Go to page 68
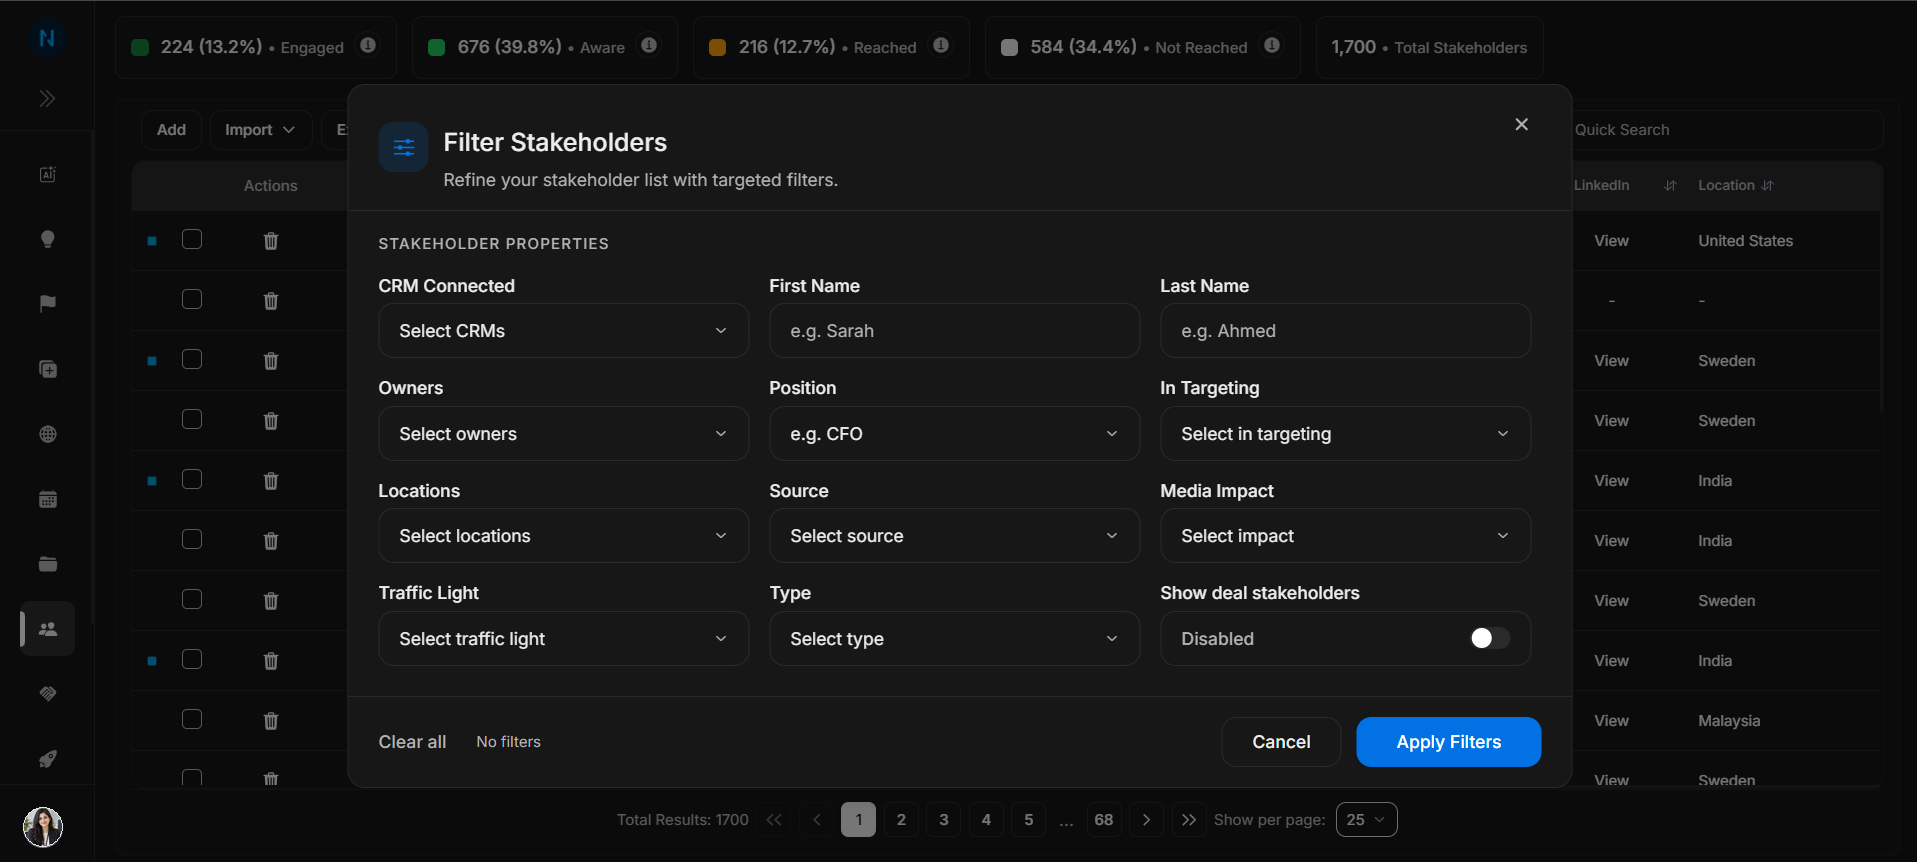Image resolution: width=1917 pixels, height=862 pixels. [1104, 820]
